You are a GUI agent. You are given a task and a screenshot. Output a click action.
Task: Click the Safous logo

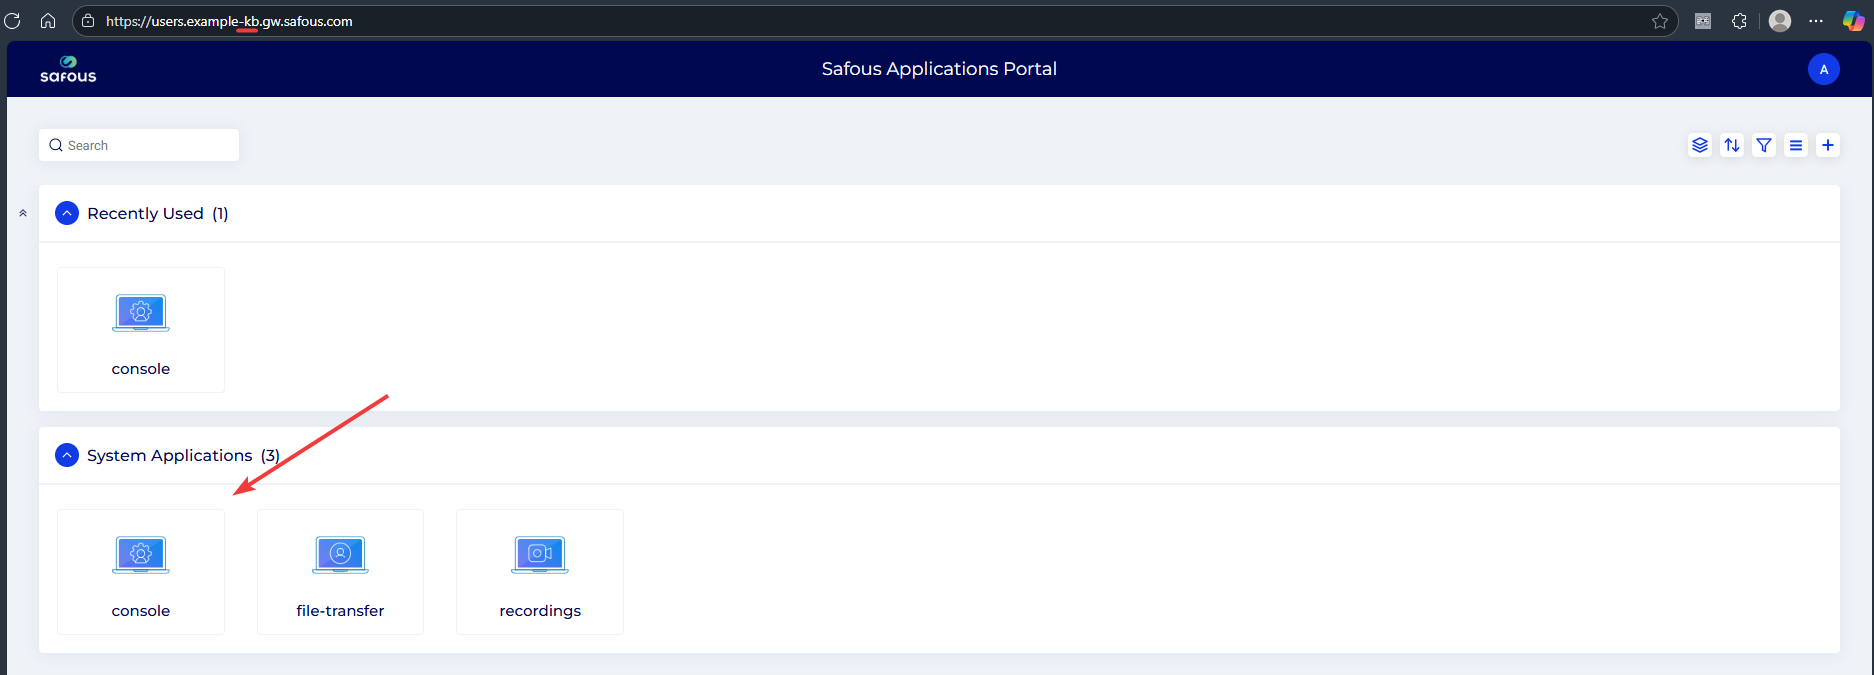[x=68, y=69]
